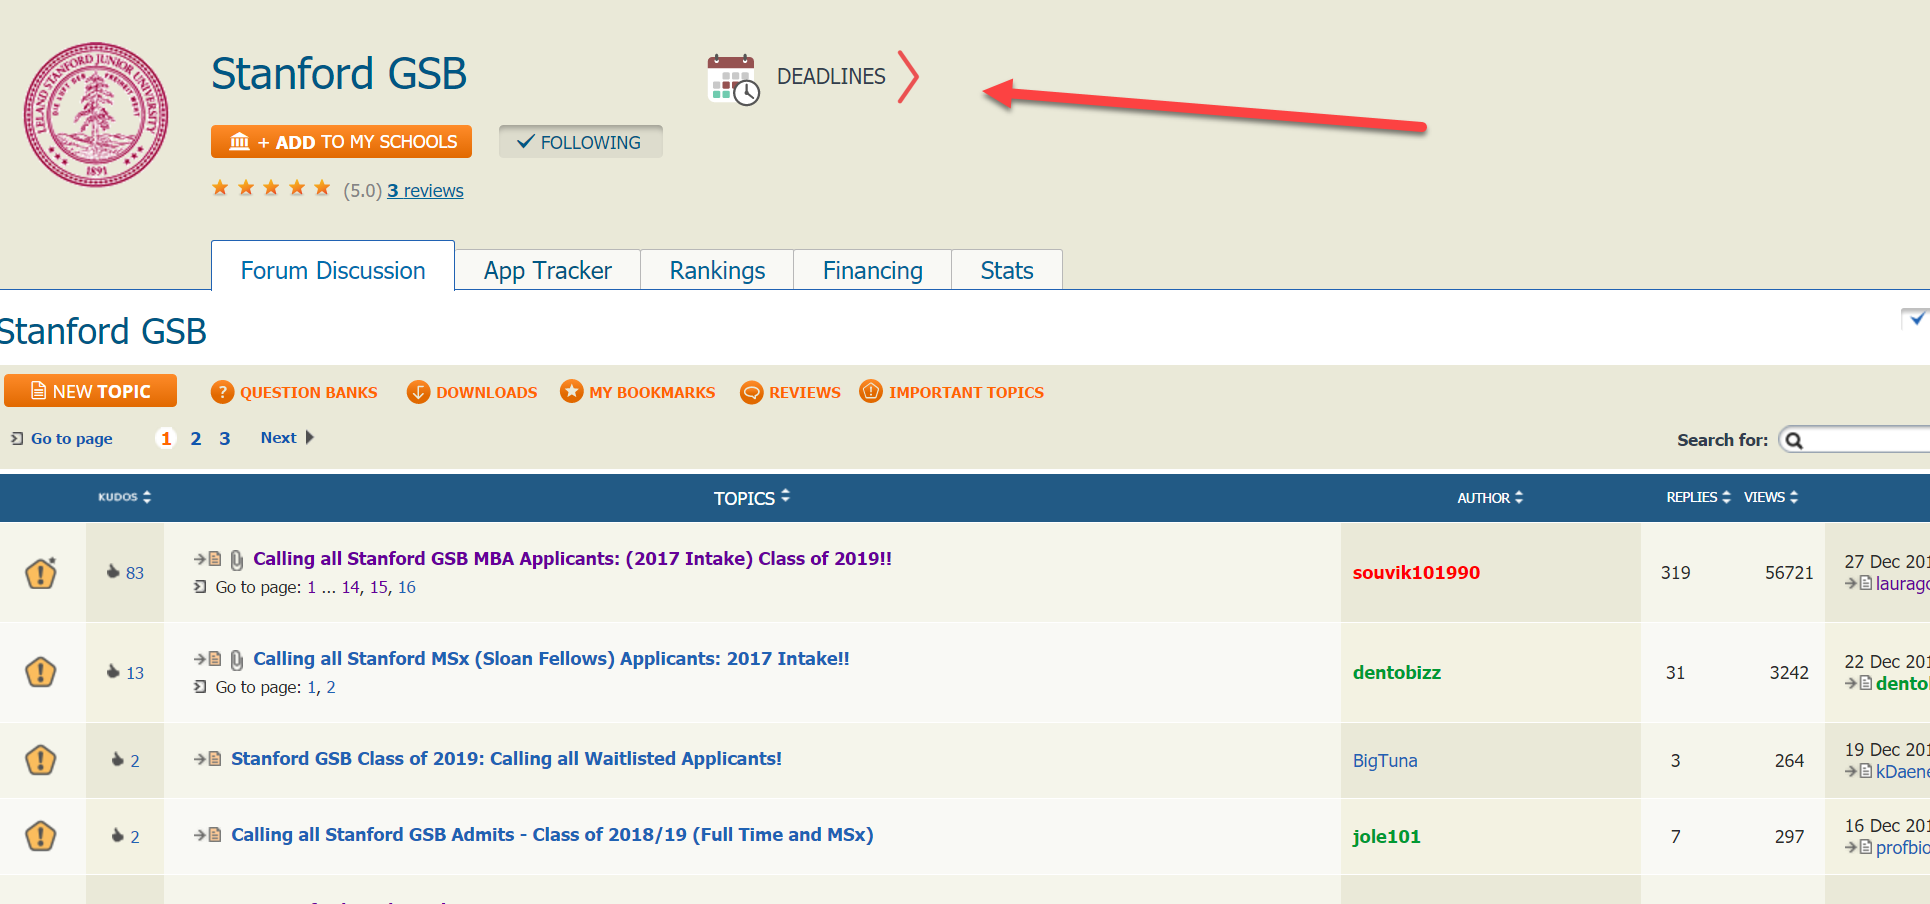Viewport: 1930px width, 904px height.
Task: Open the Rankings tab
Action: point(717,270)
